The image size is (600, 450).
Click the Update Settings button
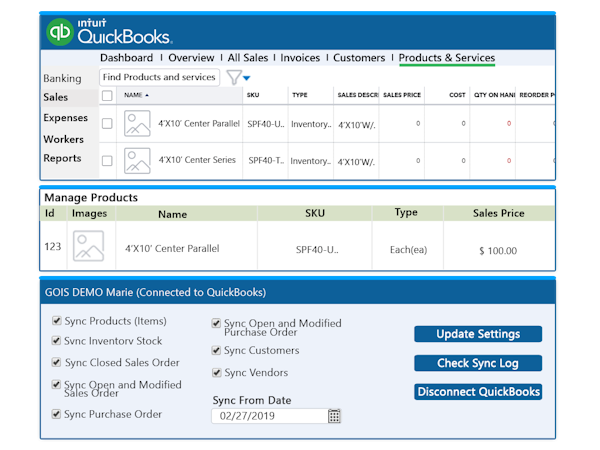click(x=478, y=334)
